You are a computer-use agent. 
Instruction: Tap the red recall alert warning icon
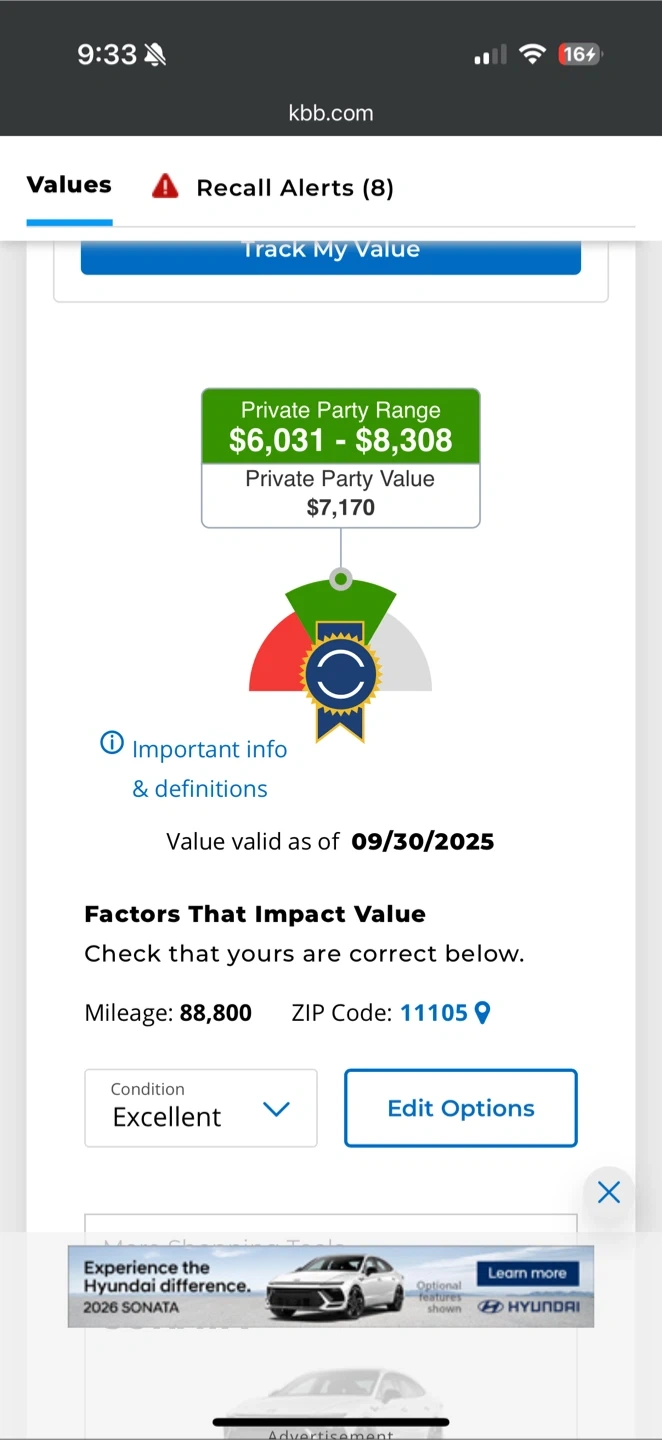(x=165, y=186)
